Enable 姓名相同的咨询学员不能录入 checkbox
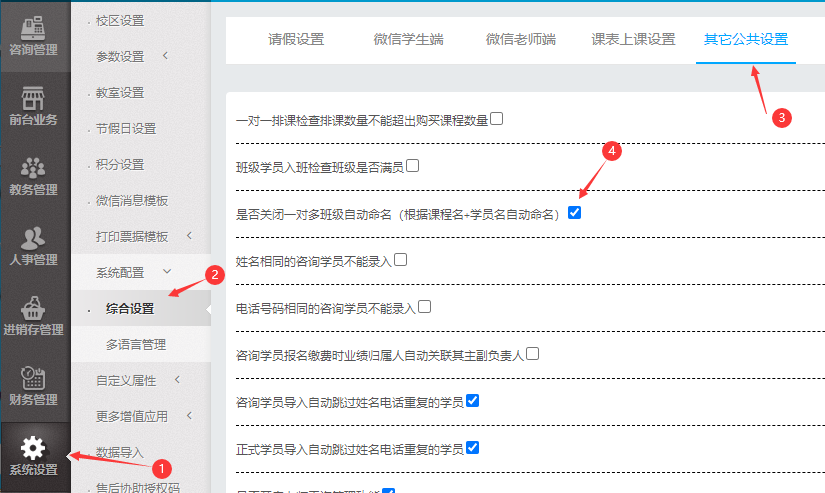Screen dimensions: 825x493 pyautogui.click(x=400, y=259)
